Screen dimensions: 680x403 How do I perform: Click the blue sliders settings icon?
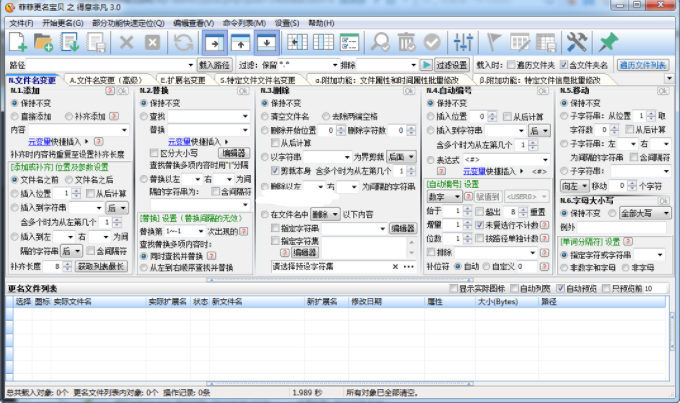point(463,43)
